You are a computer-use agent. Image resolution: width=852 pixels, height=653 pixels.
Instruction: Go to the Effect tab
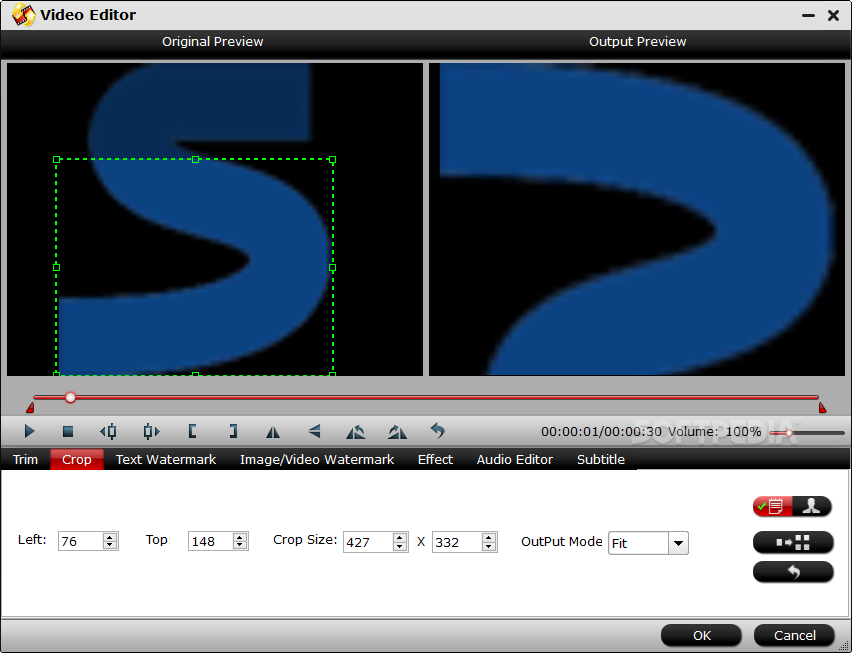[x=435, y=460]
